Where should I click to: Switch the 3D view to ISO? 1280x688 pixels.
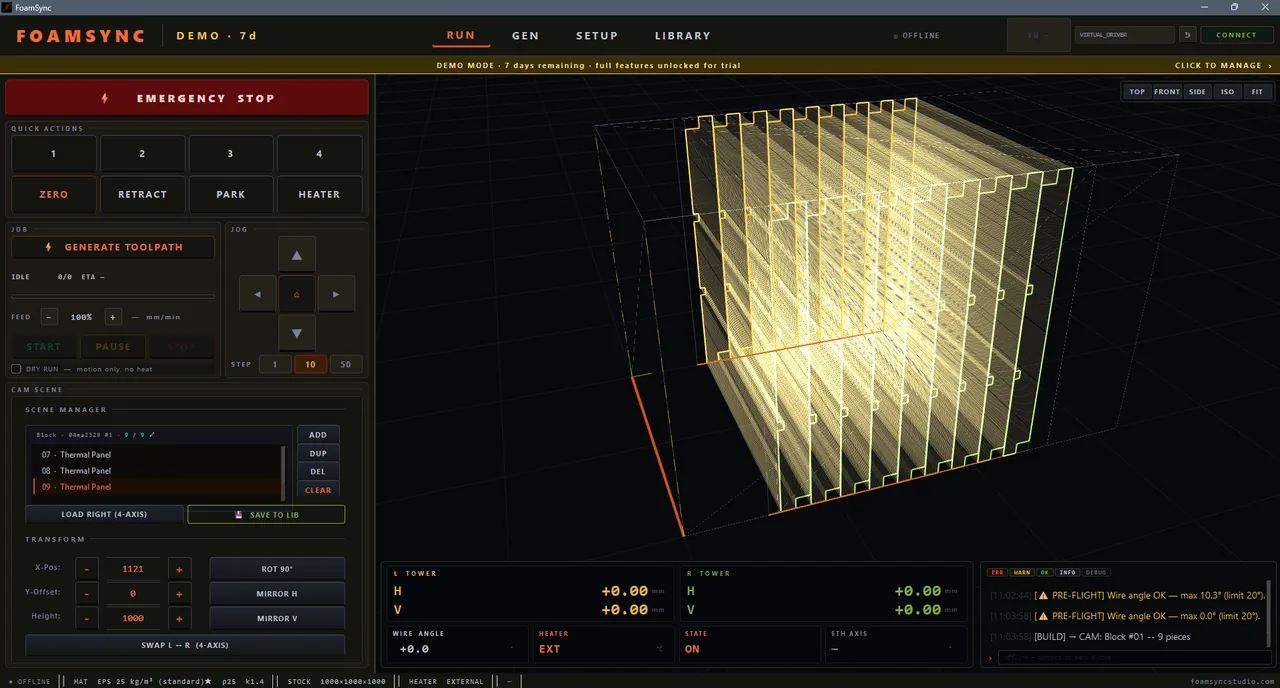(1227, 92)
